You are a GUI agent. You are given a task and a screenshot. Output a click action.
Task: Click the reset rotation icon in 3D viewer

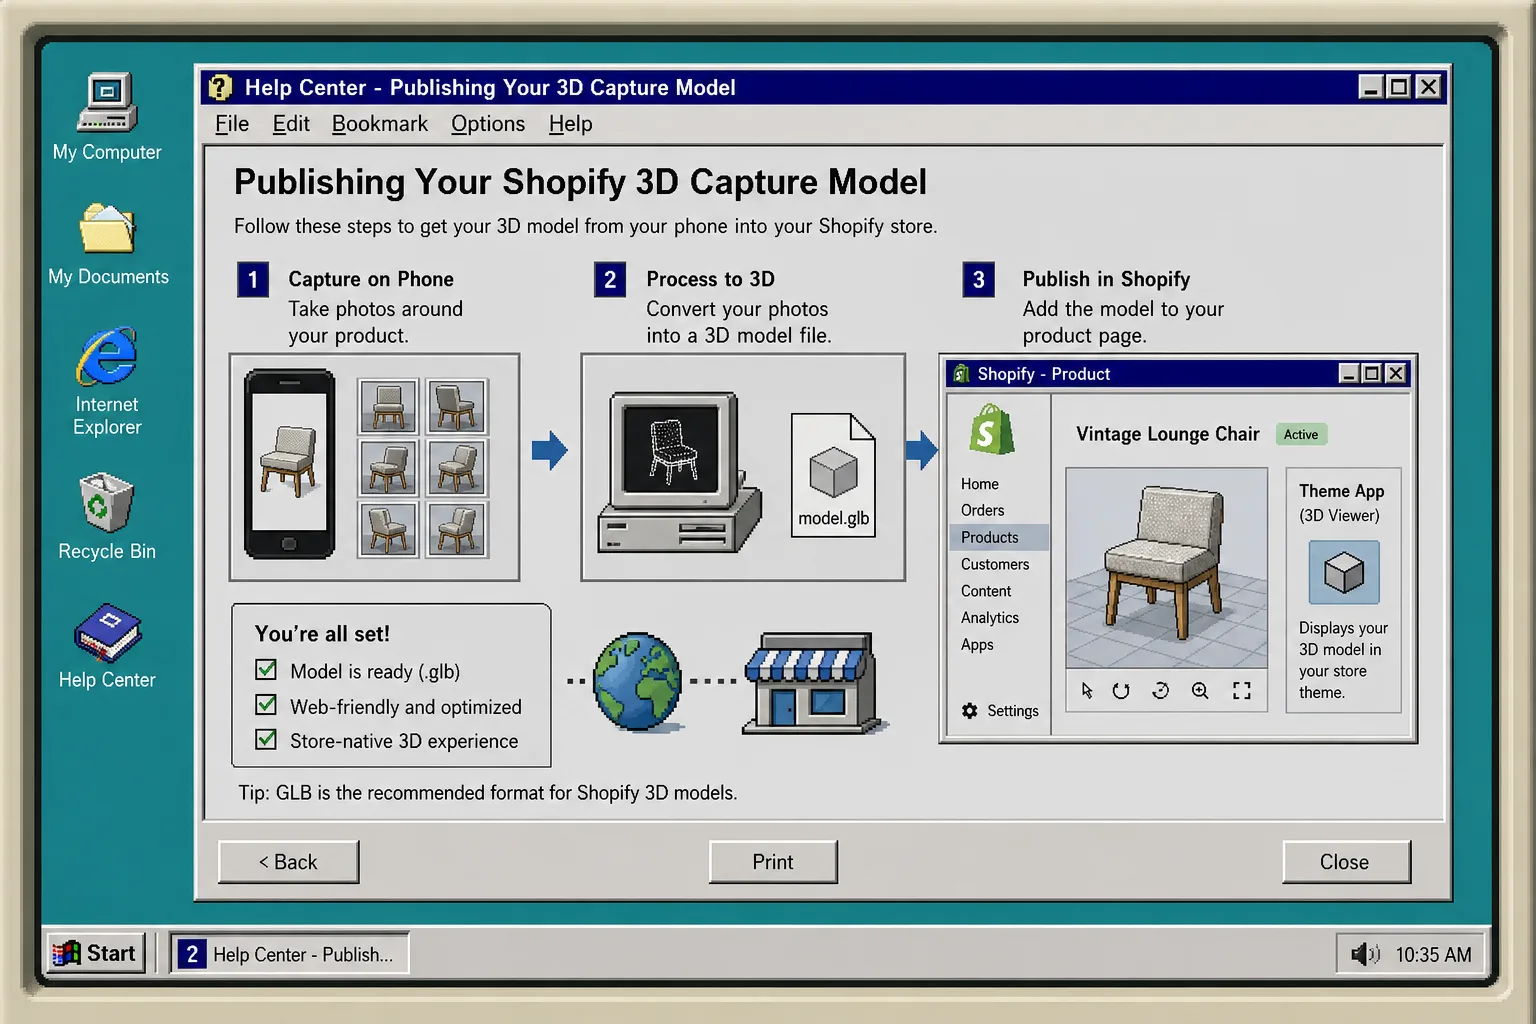(1121, 691)
